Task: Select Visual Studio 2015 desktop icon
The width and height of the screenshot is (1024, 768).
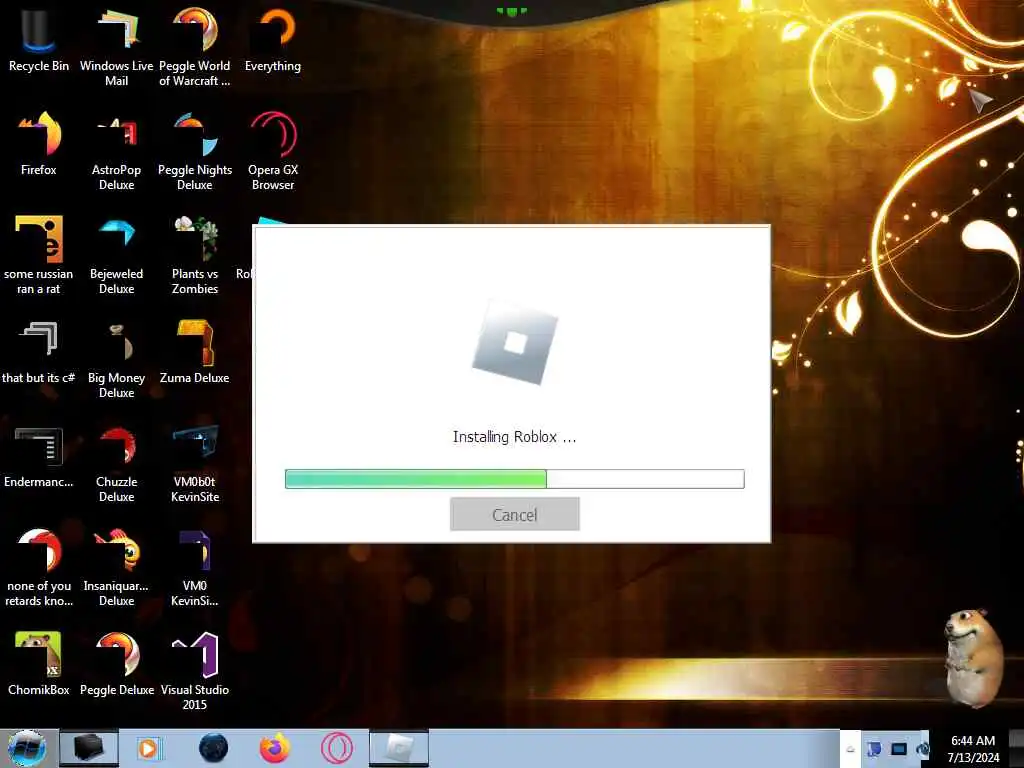Action: click(195, 671)
